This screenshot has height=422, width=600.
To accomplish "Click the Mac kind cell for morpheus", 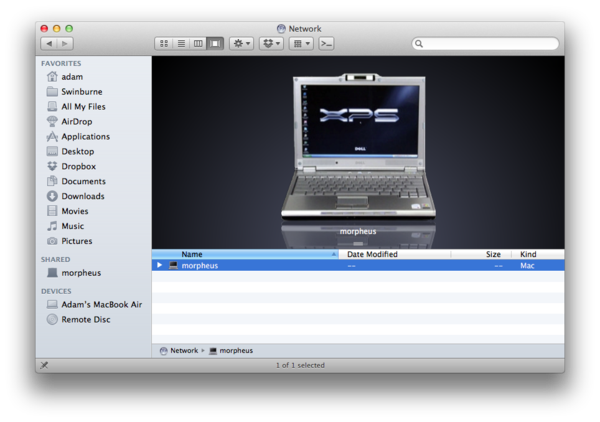I will click(x=527, y=266).
